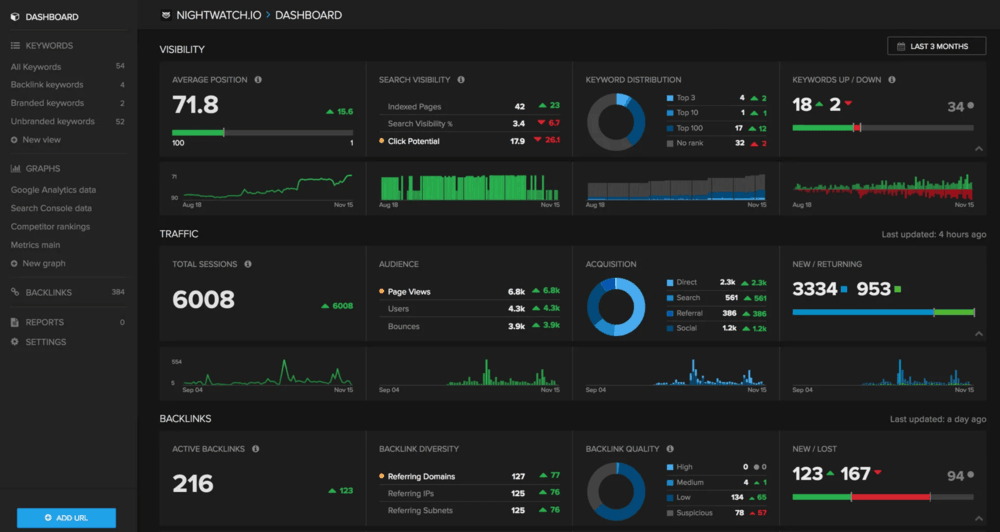
Task: Click the New / Returning blue-green bar
Action: (883, 313)
